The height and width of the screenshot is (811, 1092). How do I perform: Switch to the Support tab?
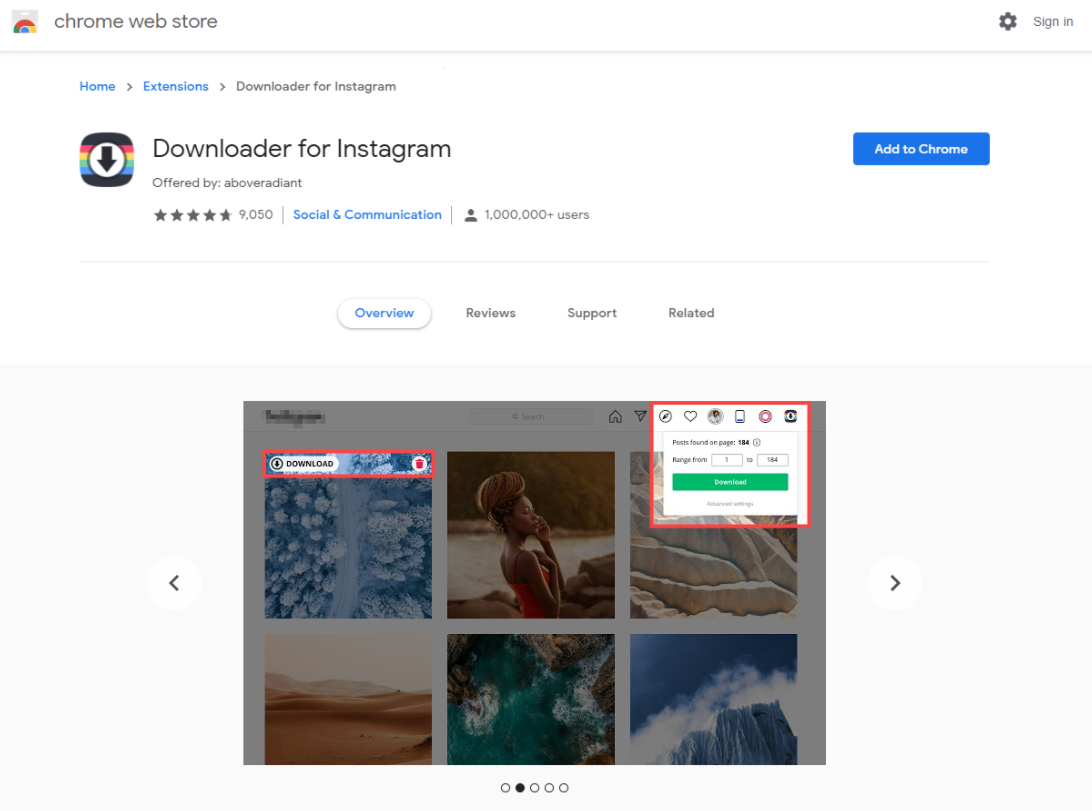coord(592,313)
